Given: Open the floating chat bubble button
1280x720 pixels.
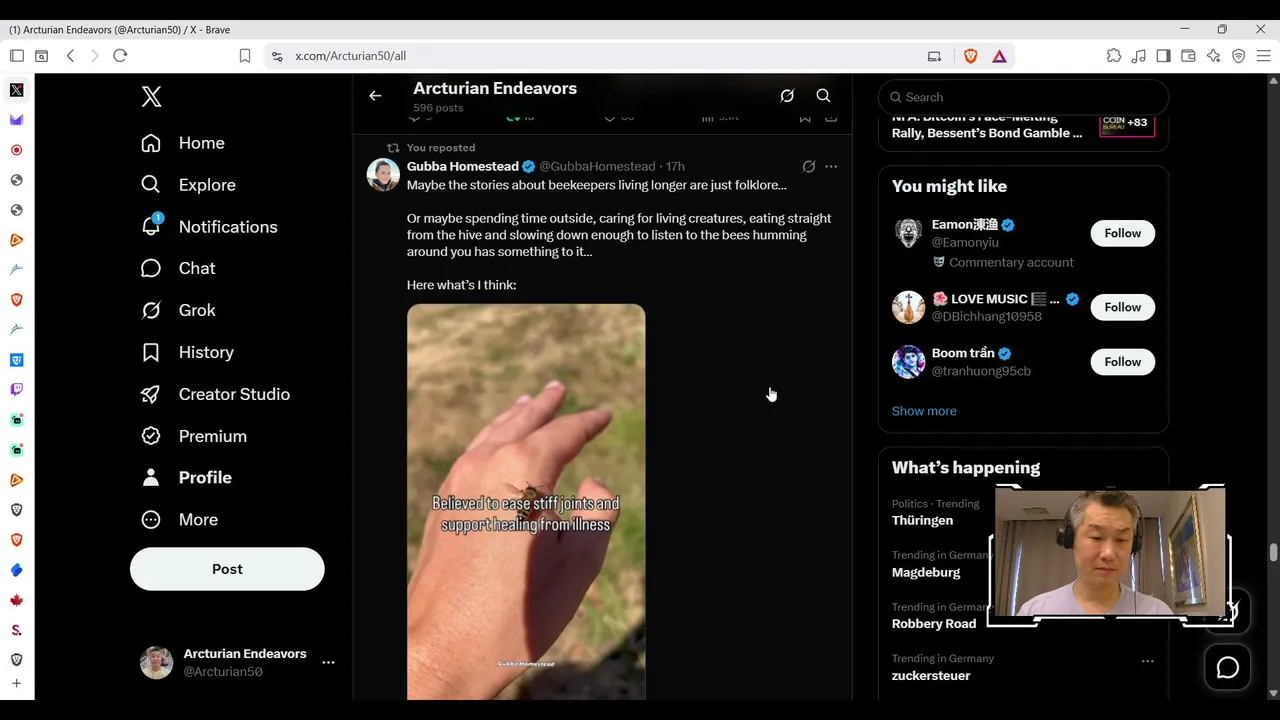Looking at the screenshot, I should 1227,668.
